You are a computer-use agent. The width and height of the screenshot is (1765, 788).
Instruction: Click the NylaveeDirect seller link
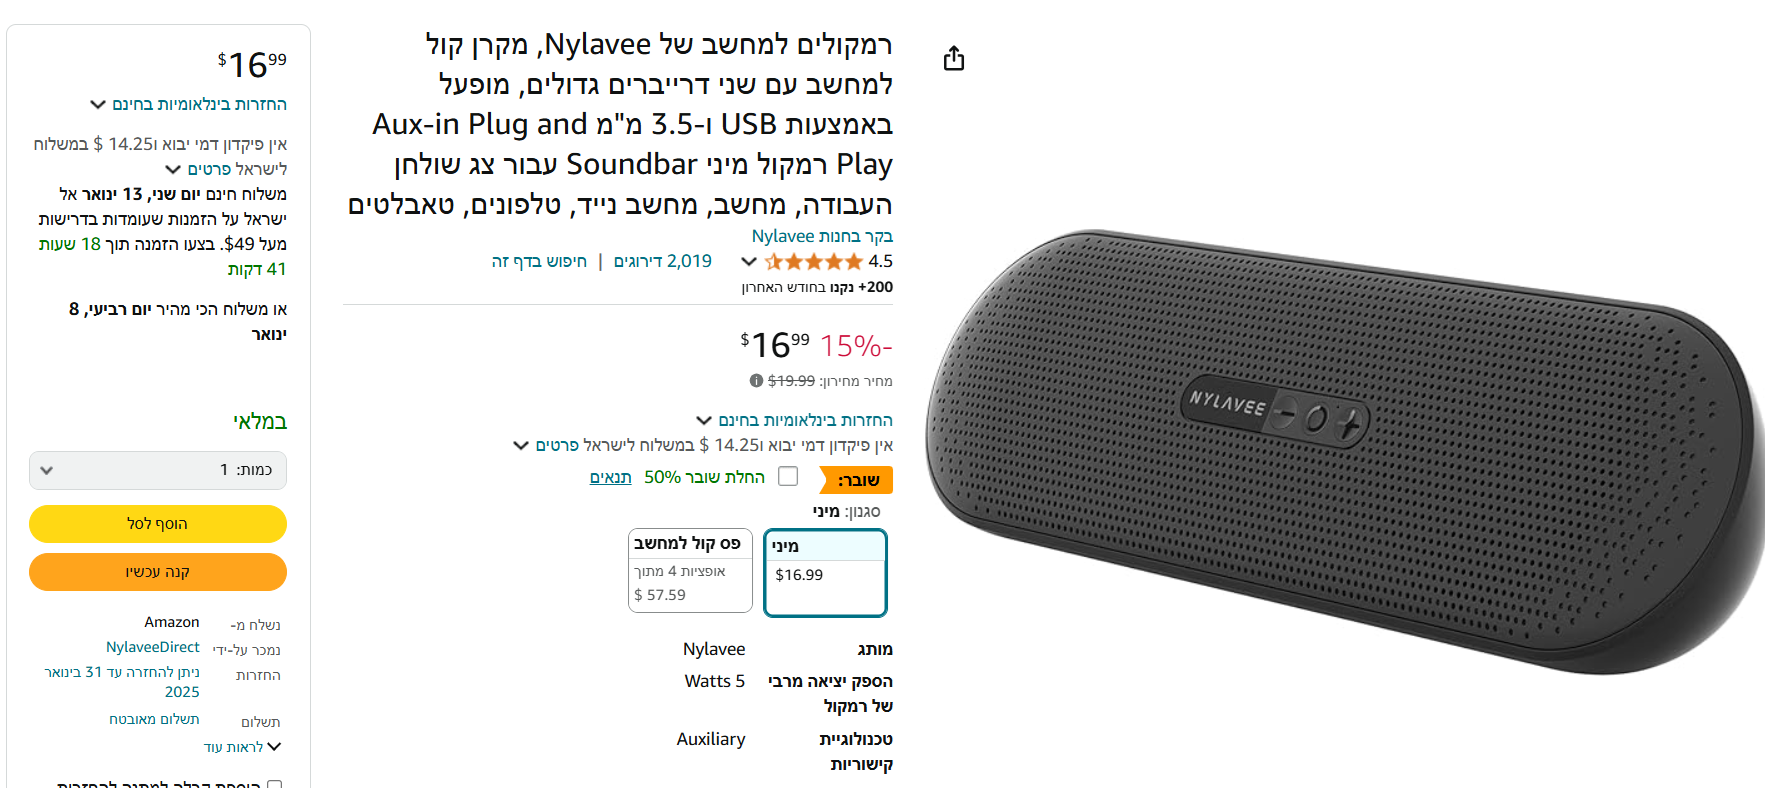point(153,647)
